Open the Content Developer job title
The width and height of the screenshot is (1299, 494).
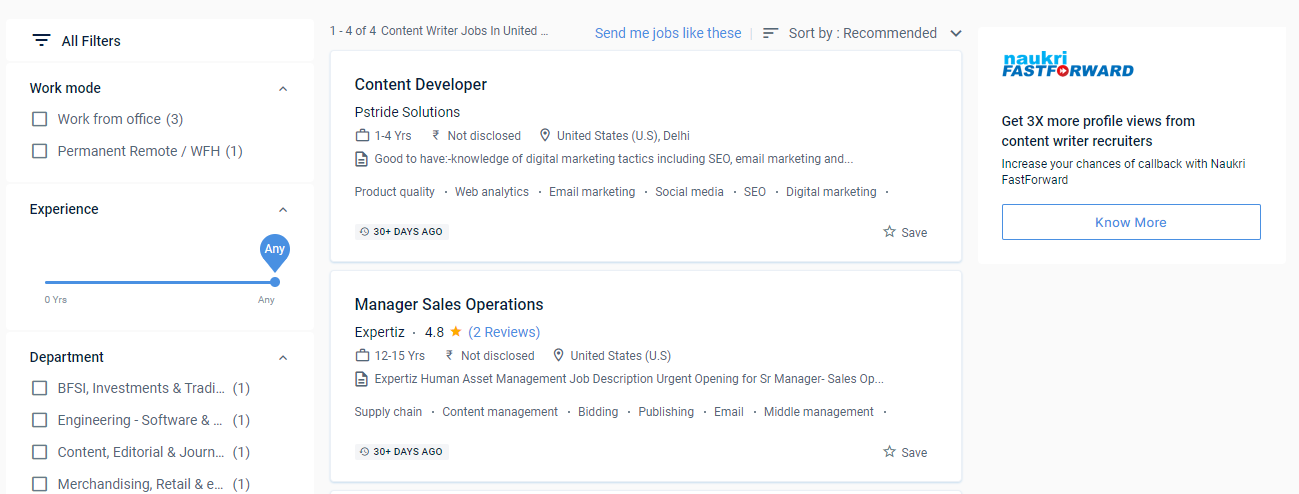[421, 84]
